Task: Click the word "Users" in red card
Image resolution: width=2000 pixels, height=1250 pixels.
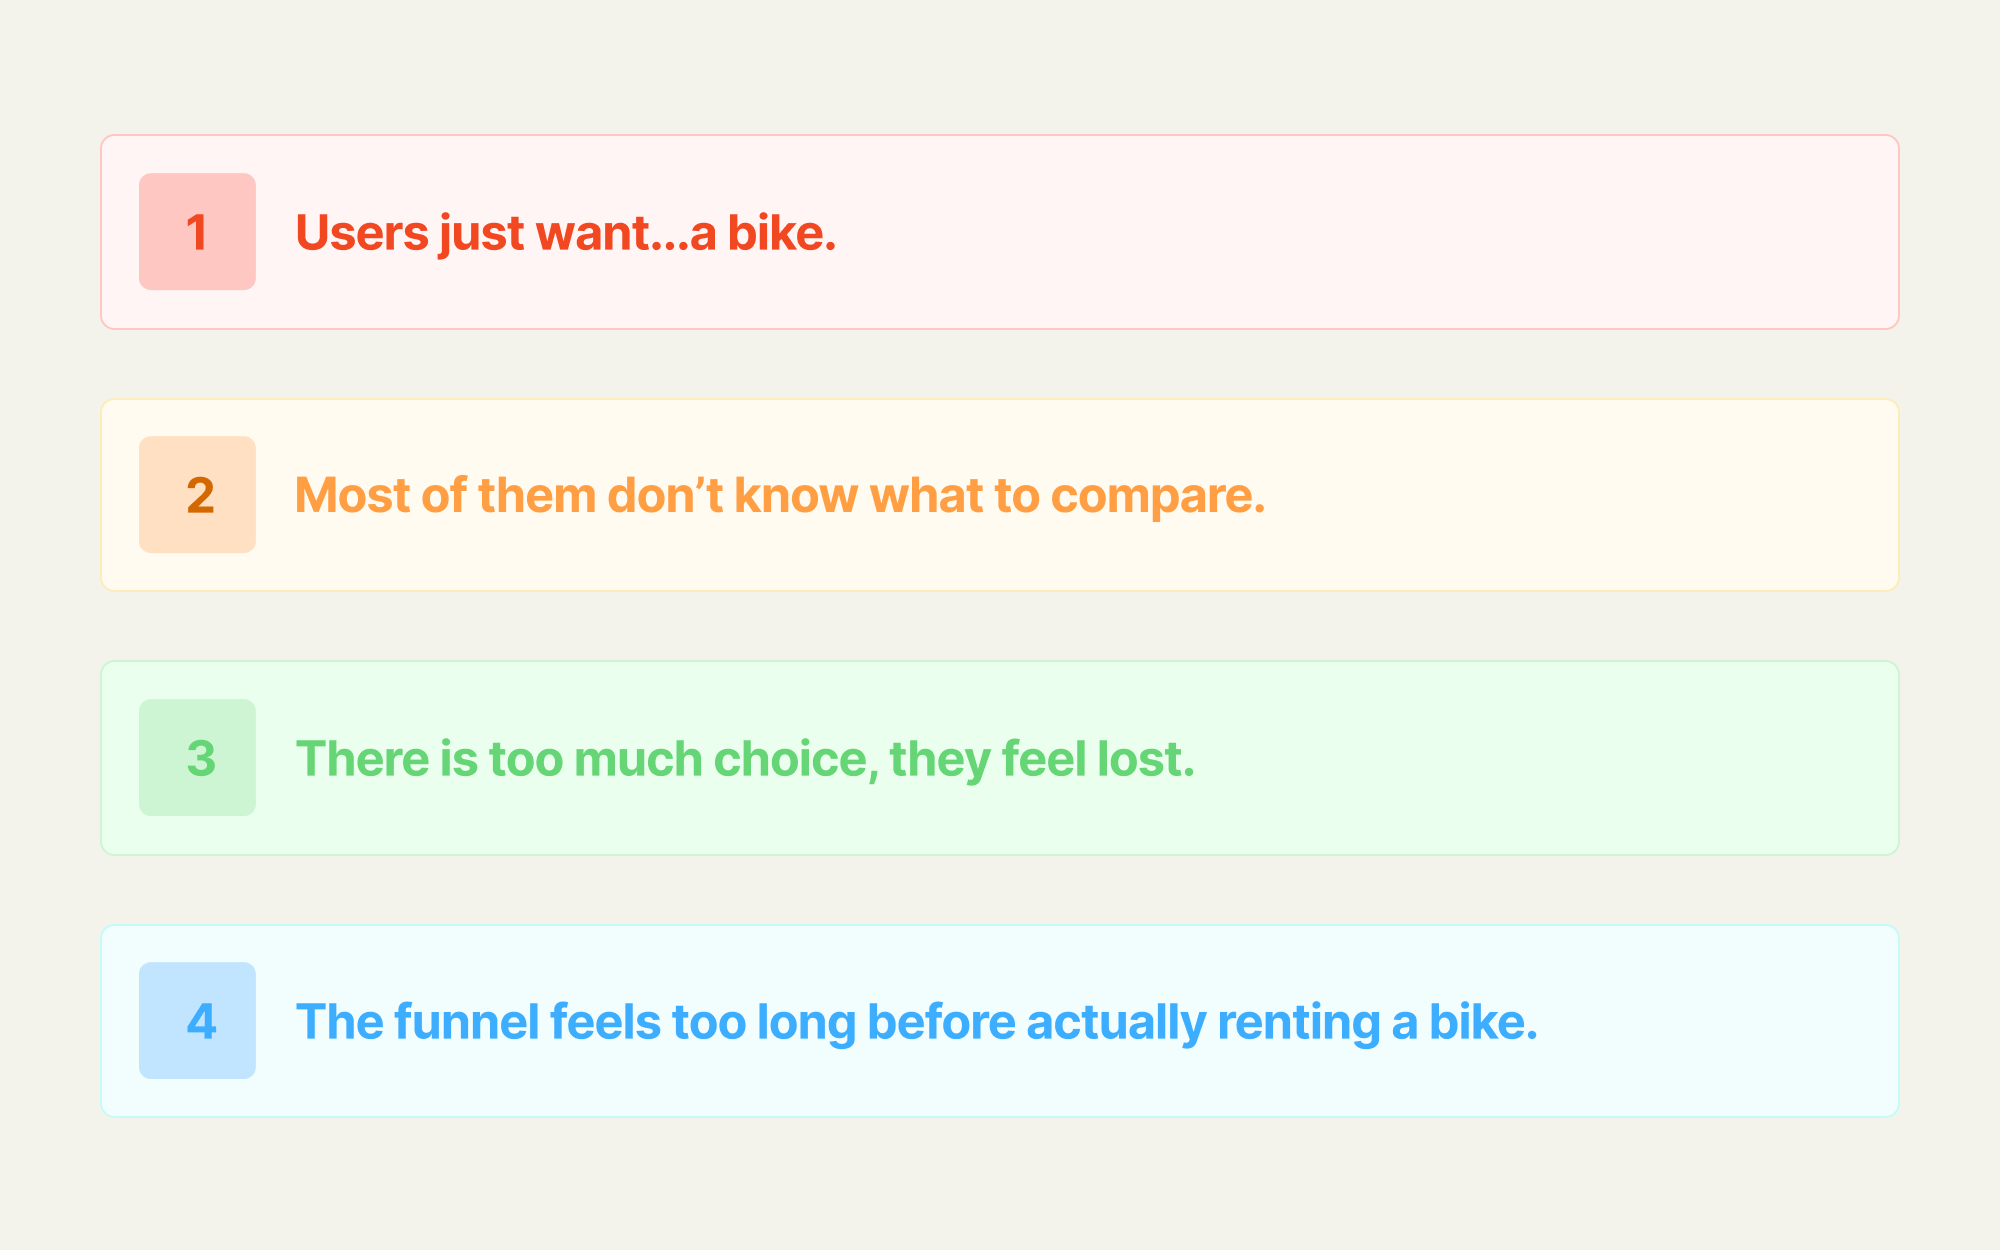Action: (x=362, y=233)
